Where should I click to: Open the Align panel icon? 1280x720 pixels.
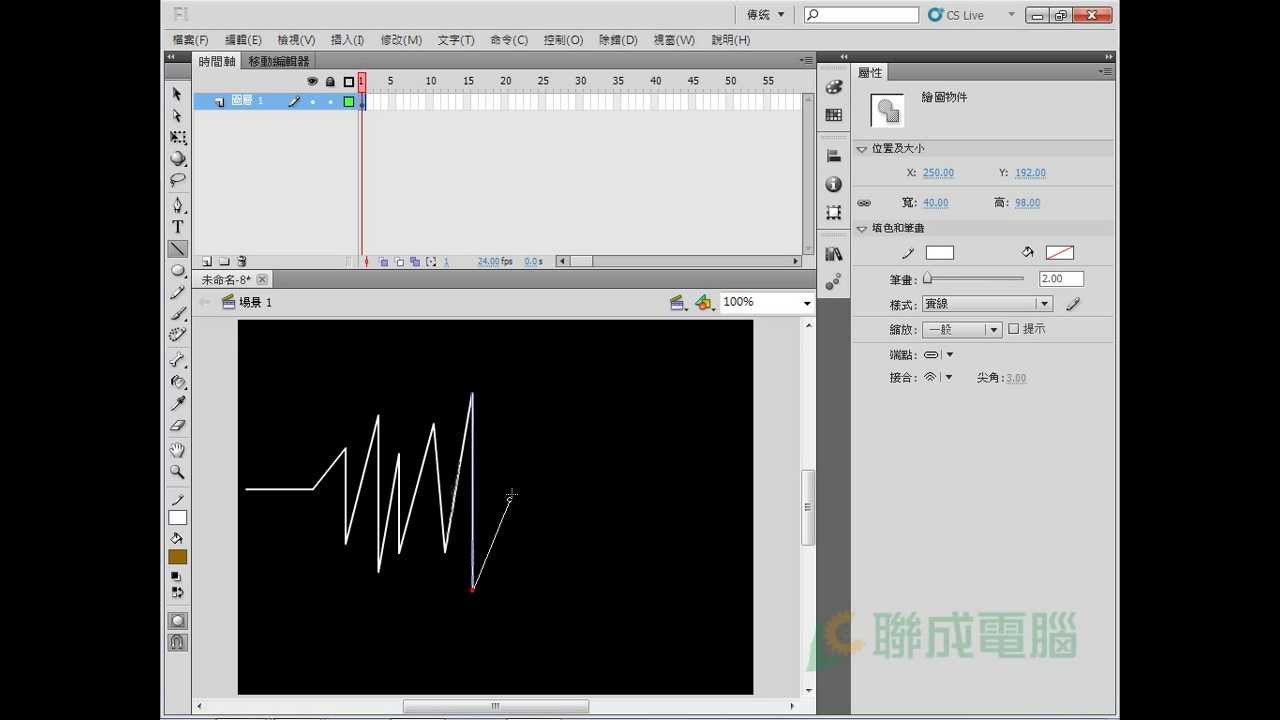click(x=834, y=156)
